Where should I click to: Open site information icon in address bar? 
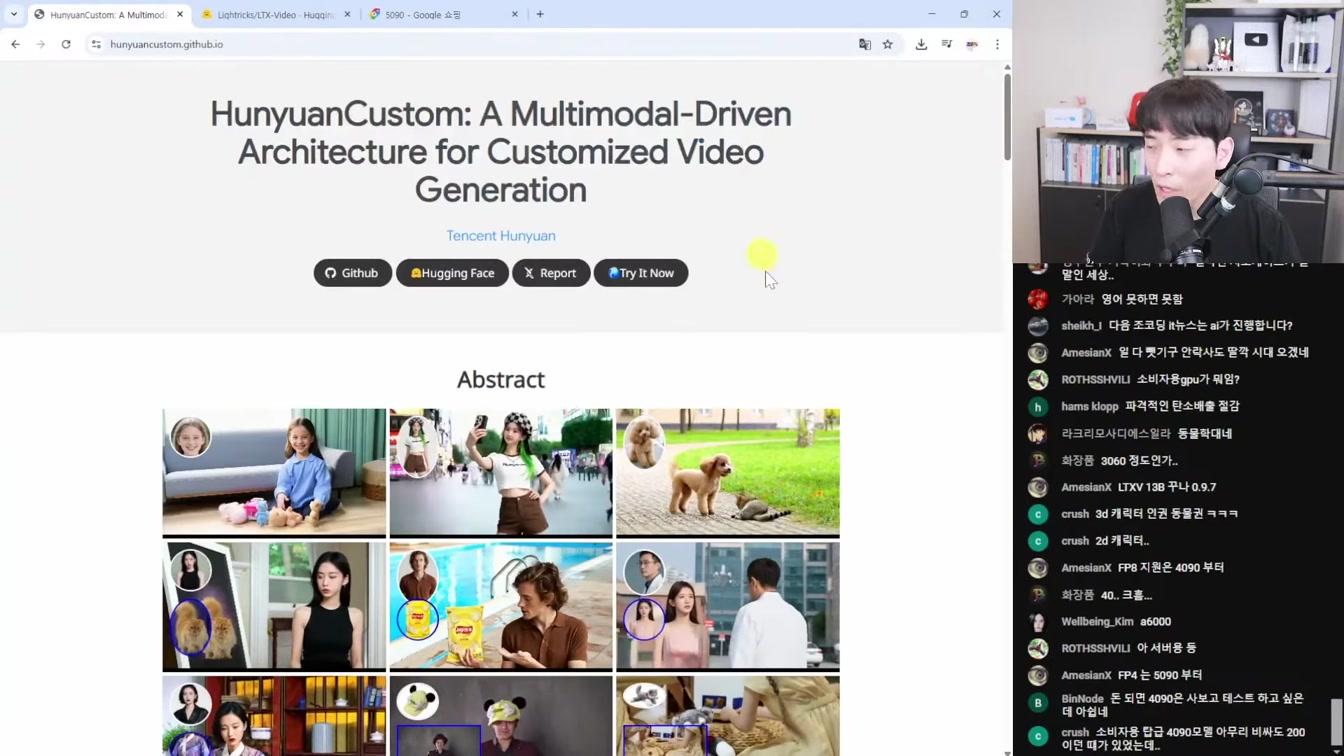coord(96,44)
